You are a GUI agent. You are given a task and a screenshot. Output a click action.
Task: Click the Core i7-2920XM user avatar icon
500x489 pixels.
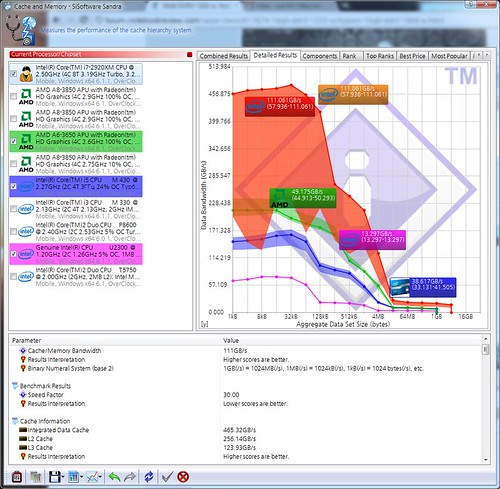(26, 74)
